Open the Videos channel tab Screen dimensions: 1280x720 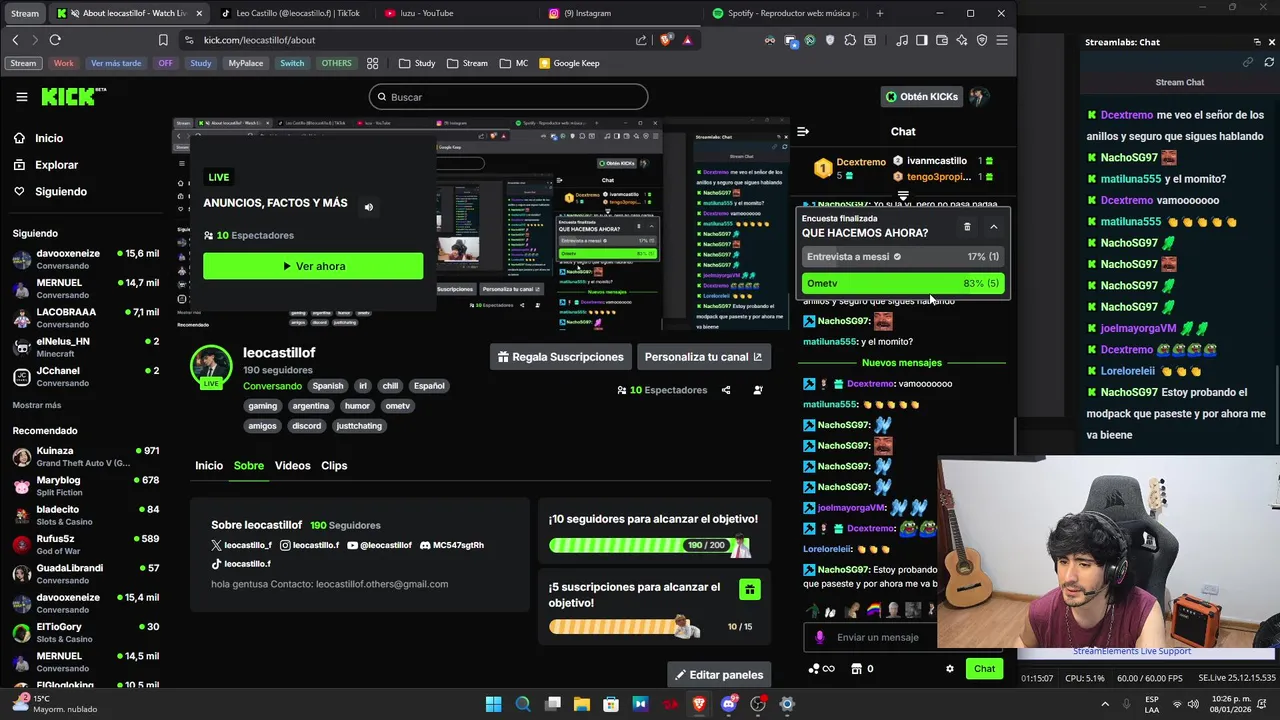(x=293, y=466)
